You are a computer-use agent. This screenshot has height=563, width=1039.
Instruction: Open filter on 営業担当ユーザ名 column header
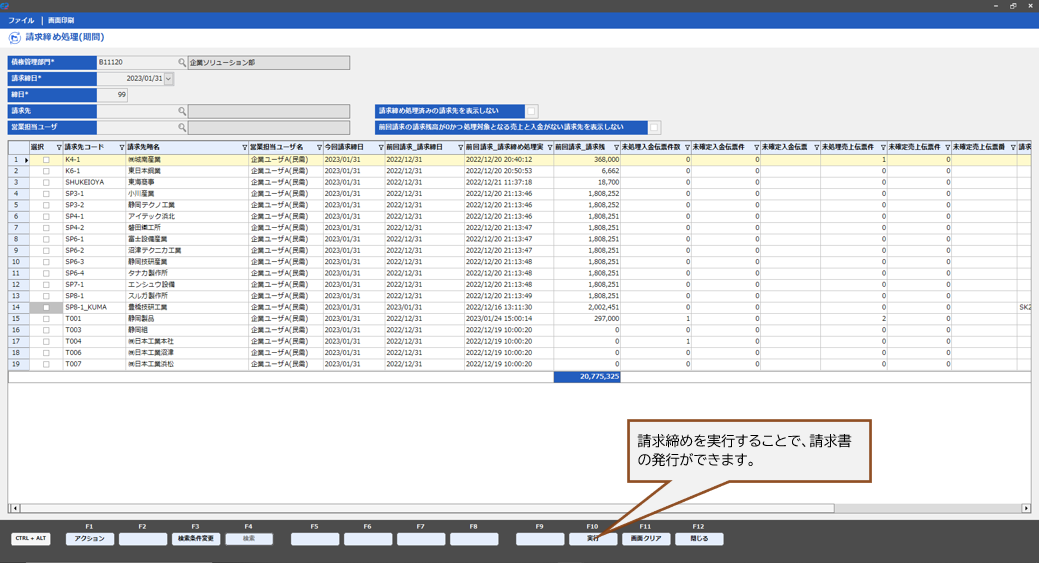click(319, 147)
